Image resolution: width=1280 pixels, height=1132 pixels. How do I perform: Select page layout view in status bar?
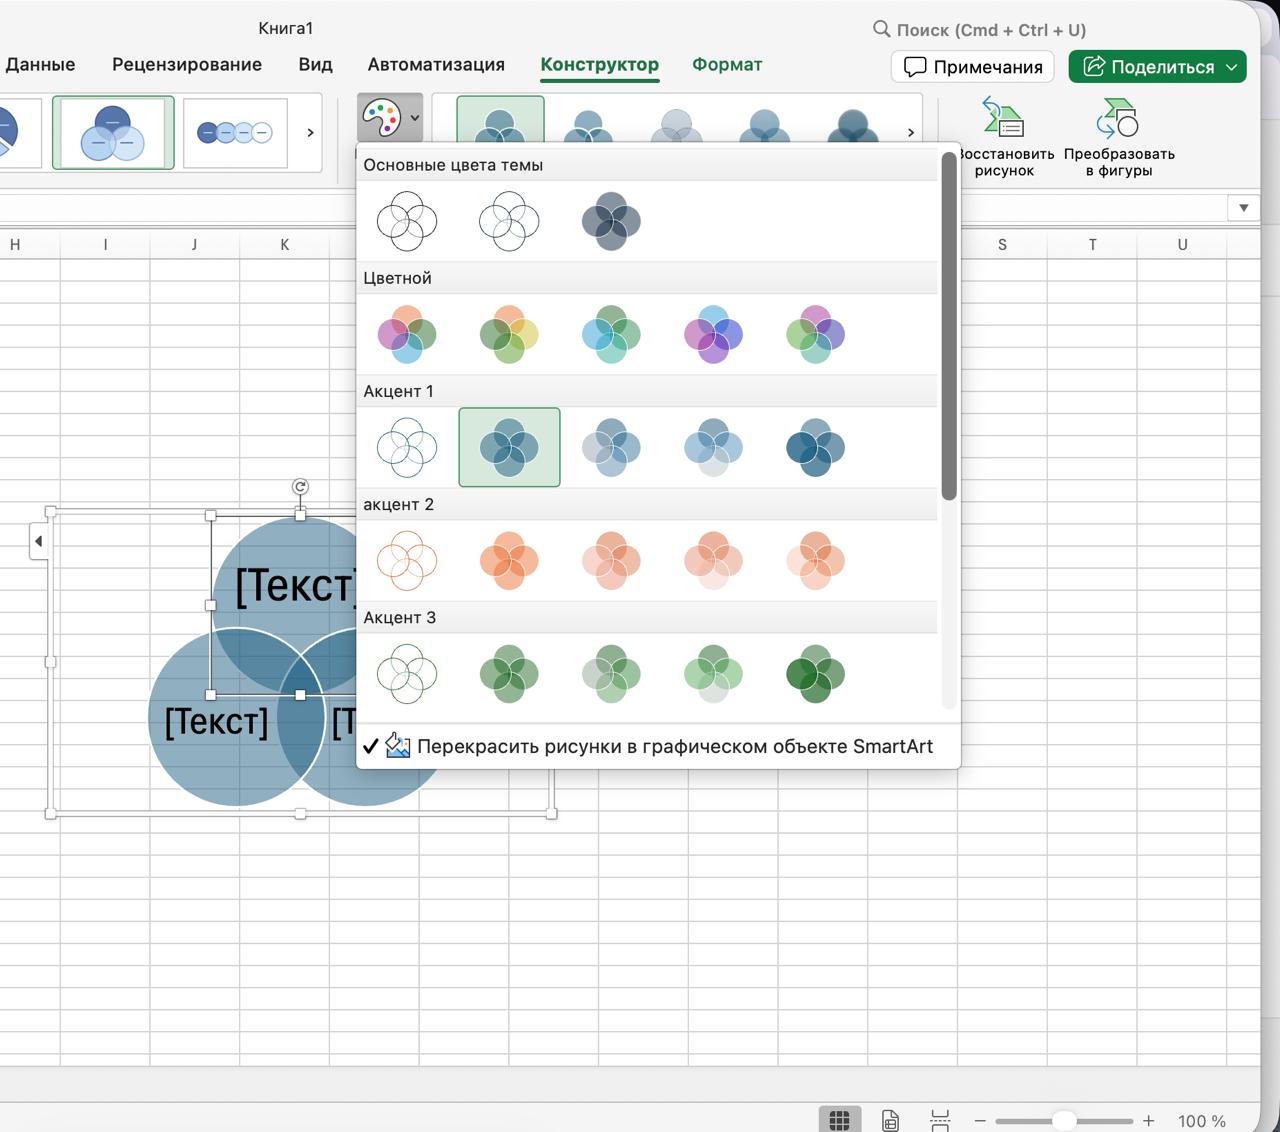pyautogui.click(x=890, y=1120)
